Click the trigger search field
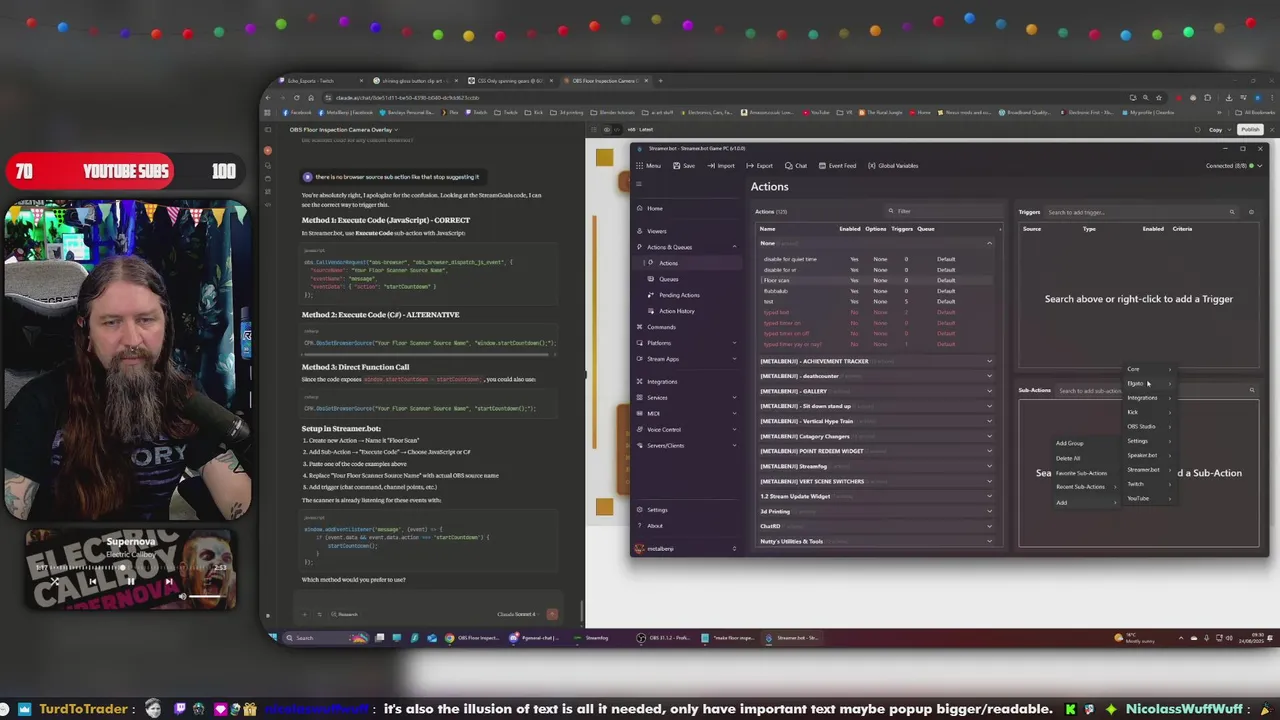The height and width of the screenshot is (720, 1280). [x=1139, y=212]
